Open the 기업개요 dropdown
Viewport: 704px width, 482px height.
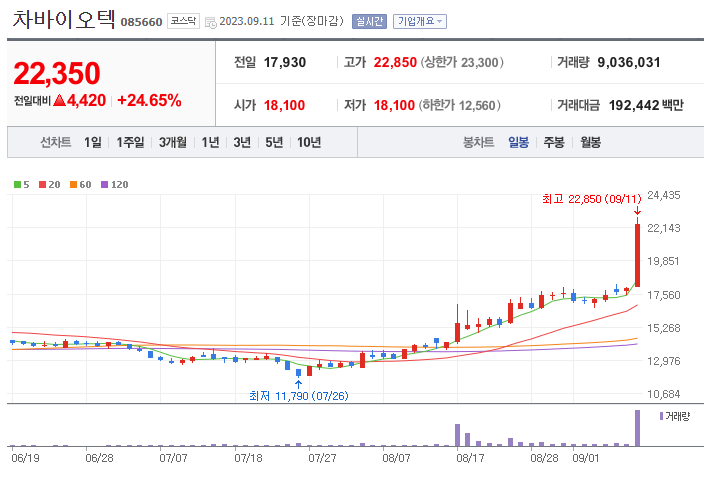coord(420,21)
